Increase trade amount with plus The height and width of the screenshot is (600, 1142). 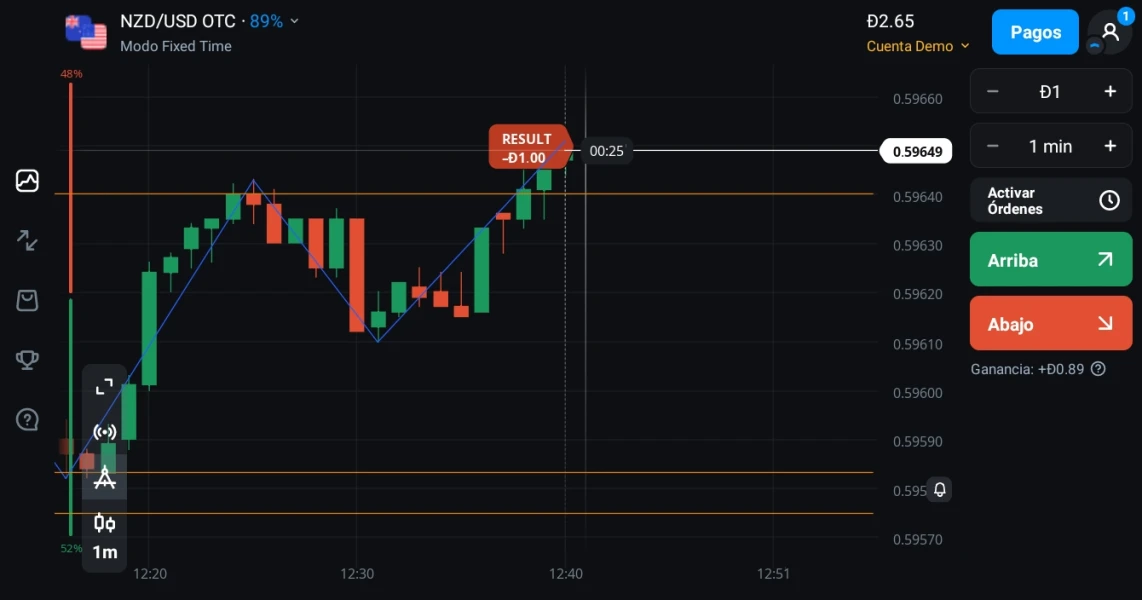1110,92
